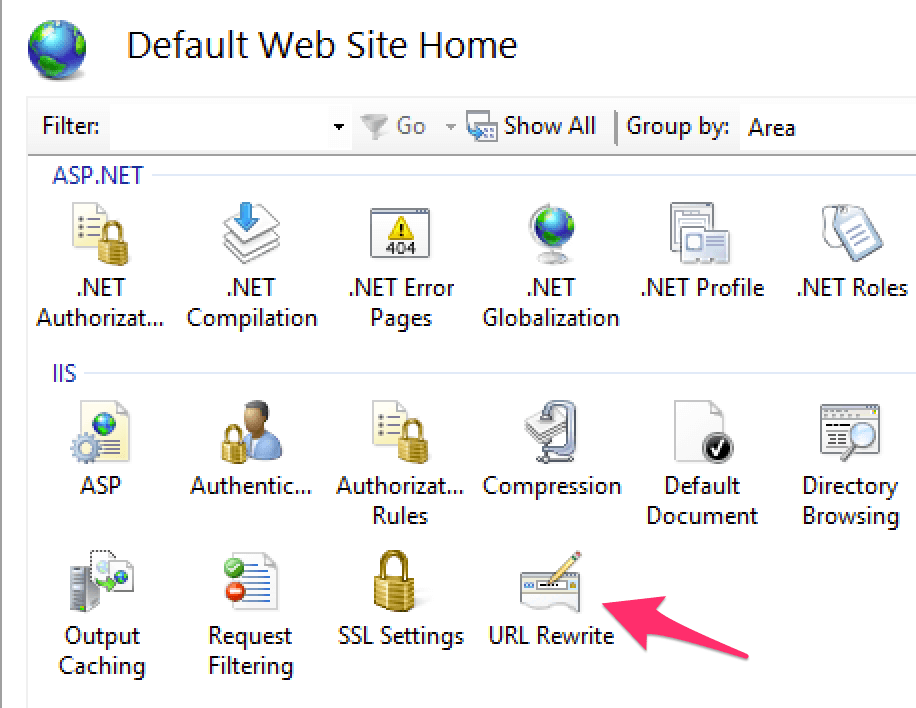Open the Group by Area selector
Image resolution: width=916 pixels, height=708 pixels.
click(771, 127)
